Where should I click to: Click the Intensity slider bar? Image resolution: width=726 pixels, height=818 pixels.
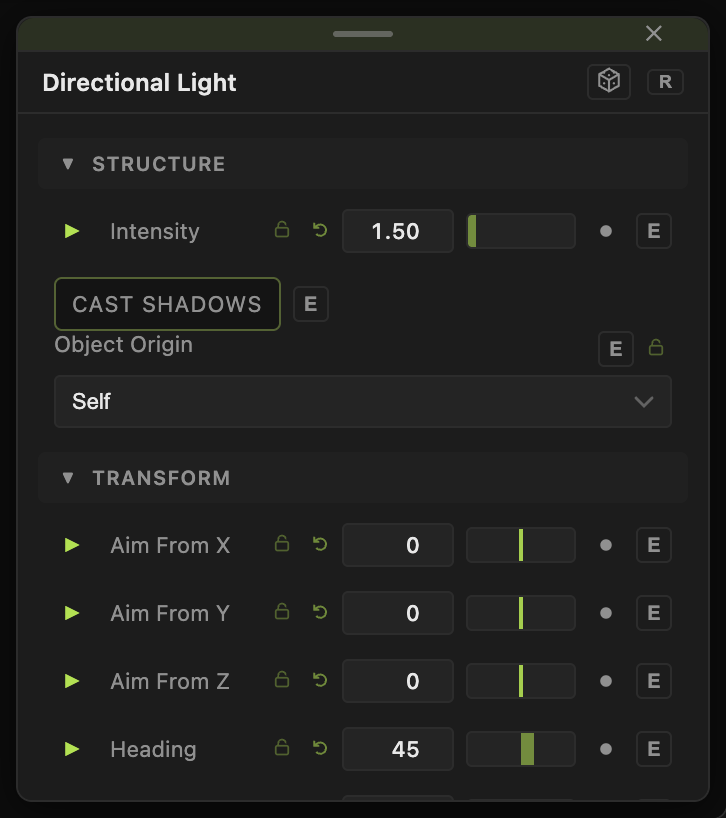pos(521,231)
